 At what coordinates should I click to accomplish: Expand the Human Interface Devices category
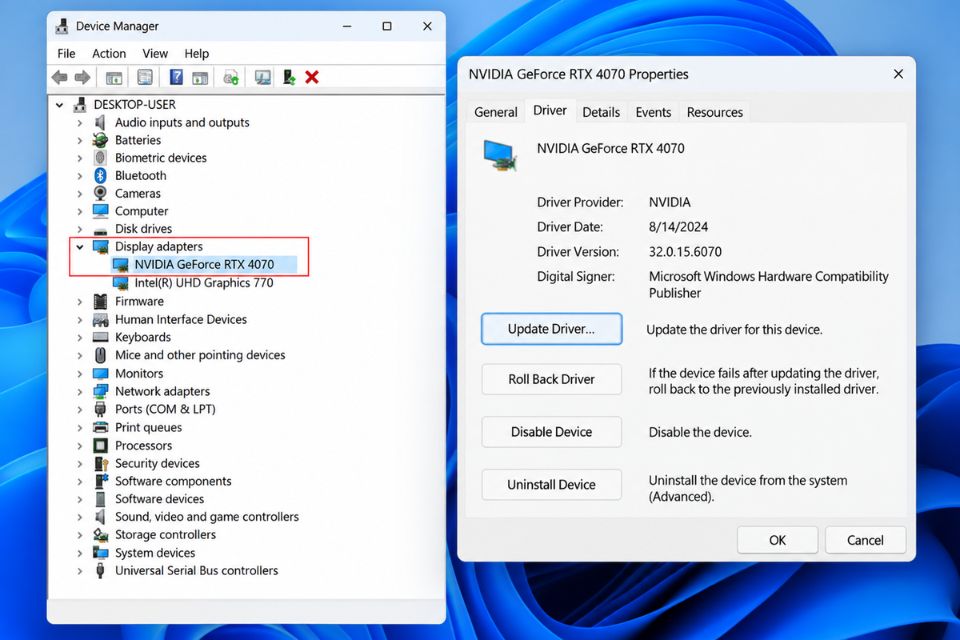click(80, 320)
